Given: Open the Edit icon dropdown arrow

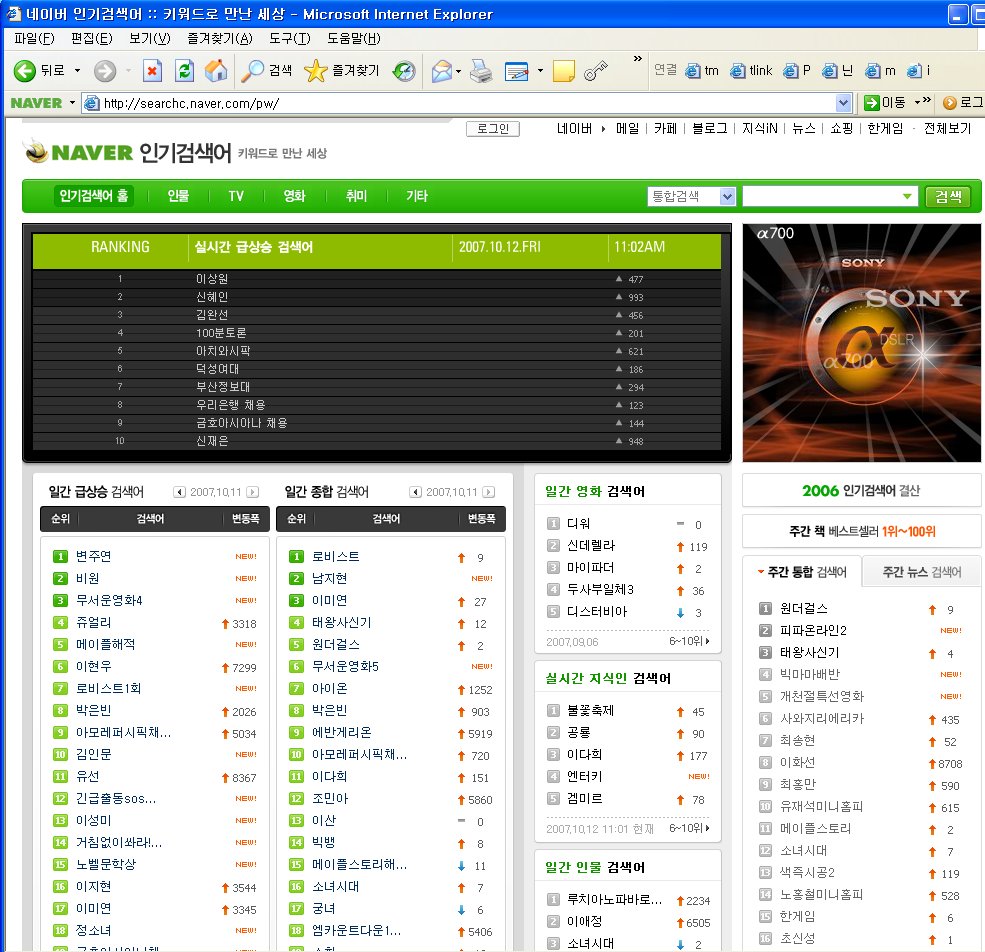Looking at the screenshot, I should tap(540, 71).
